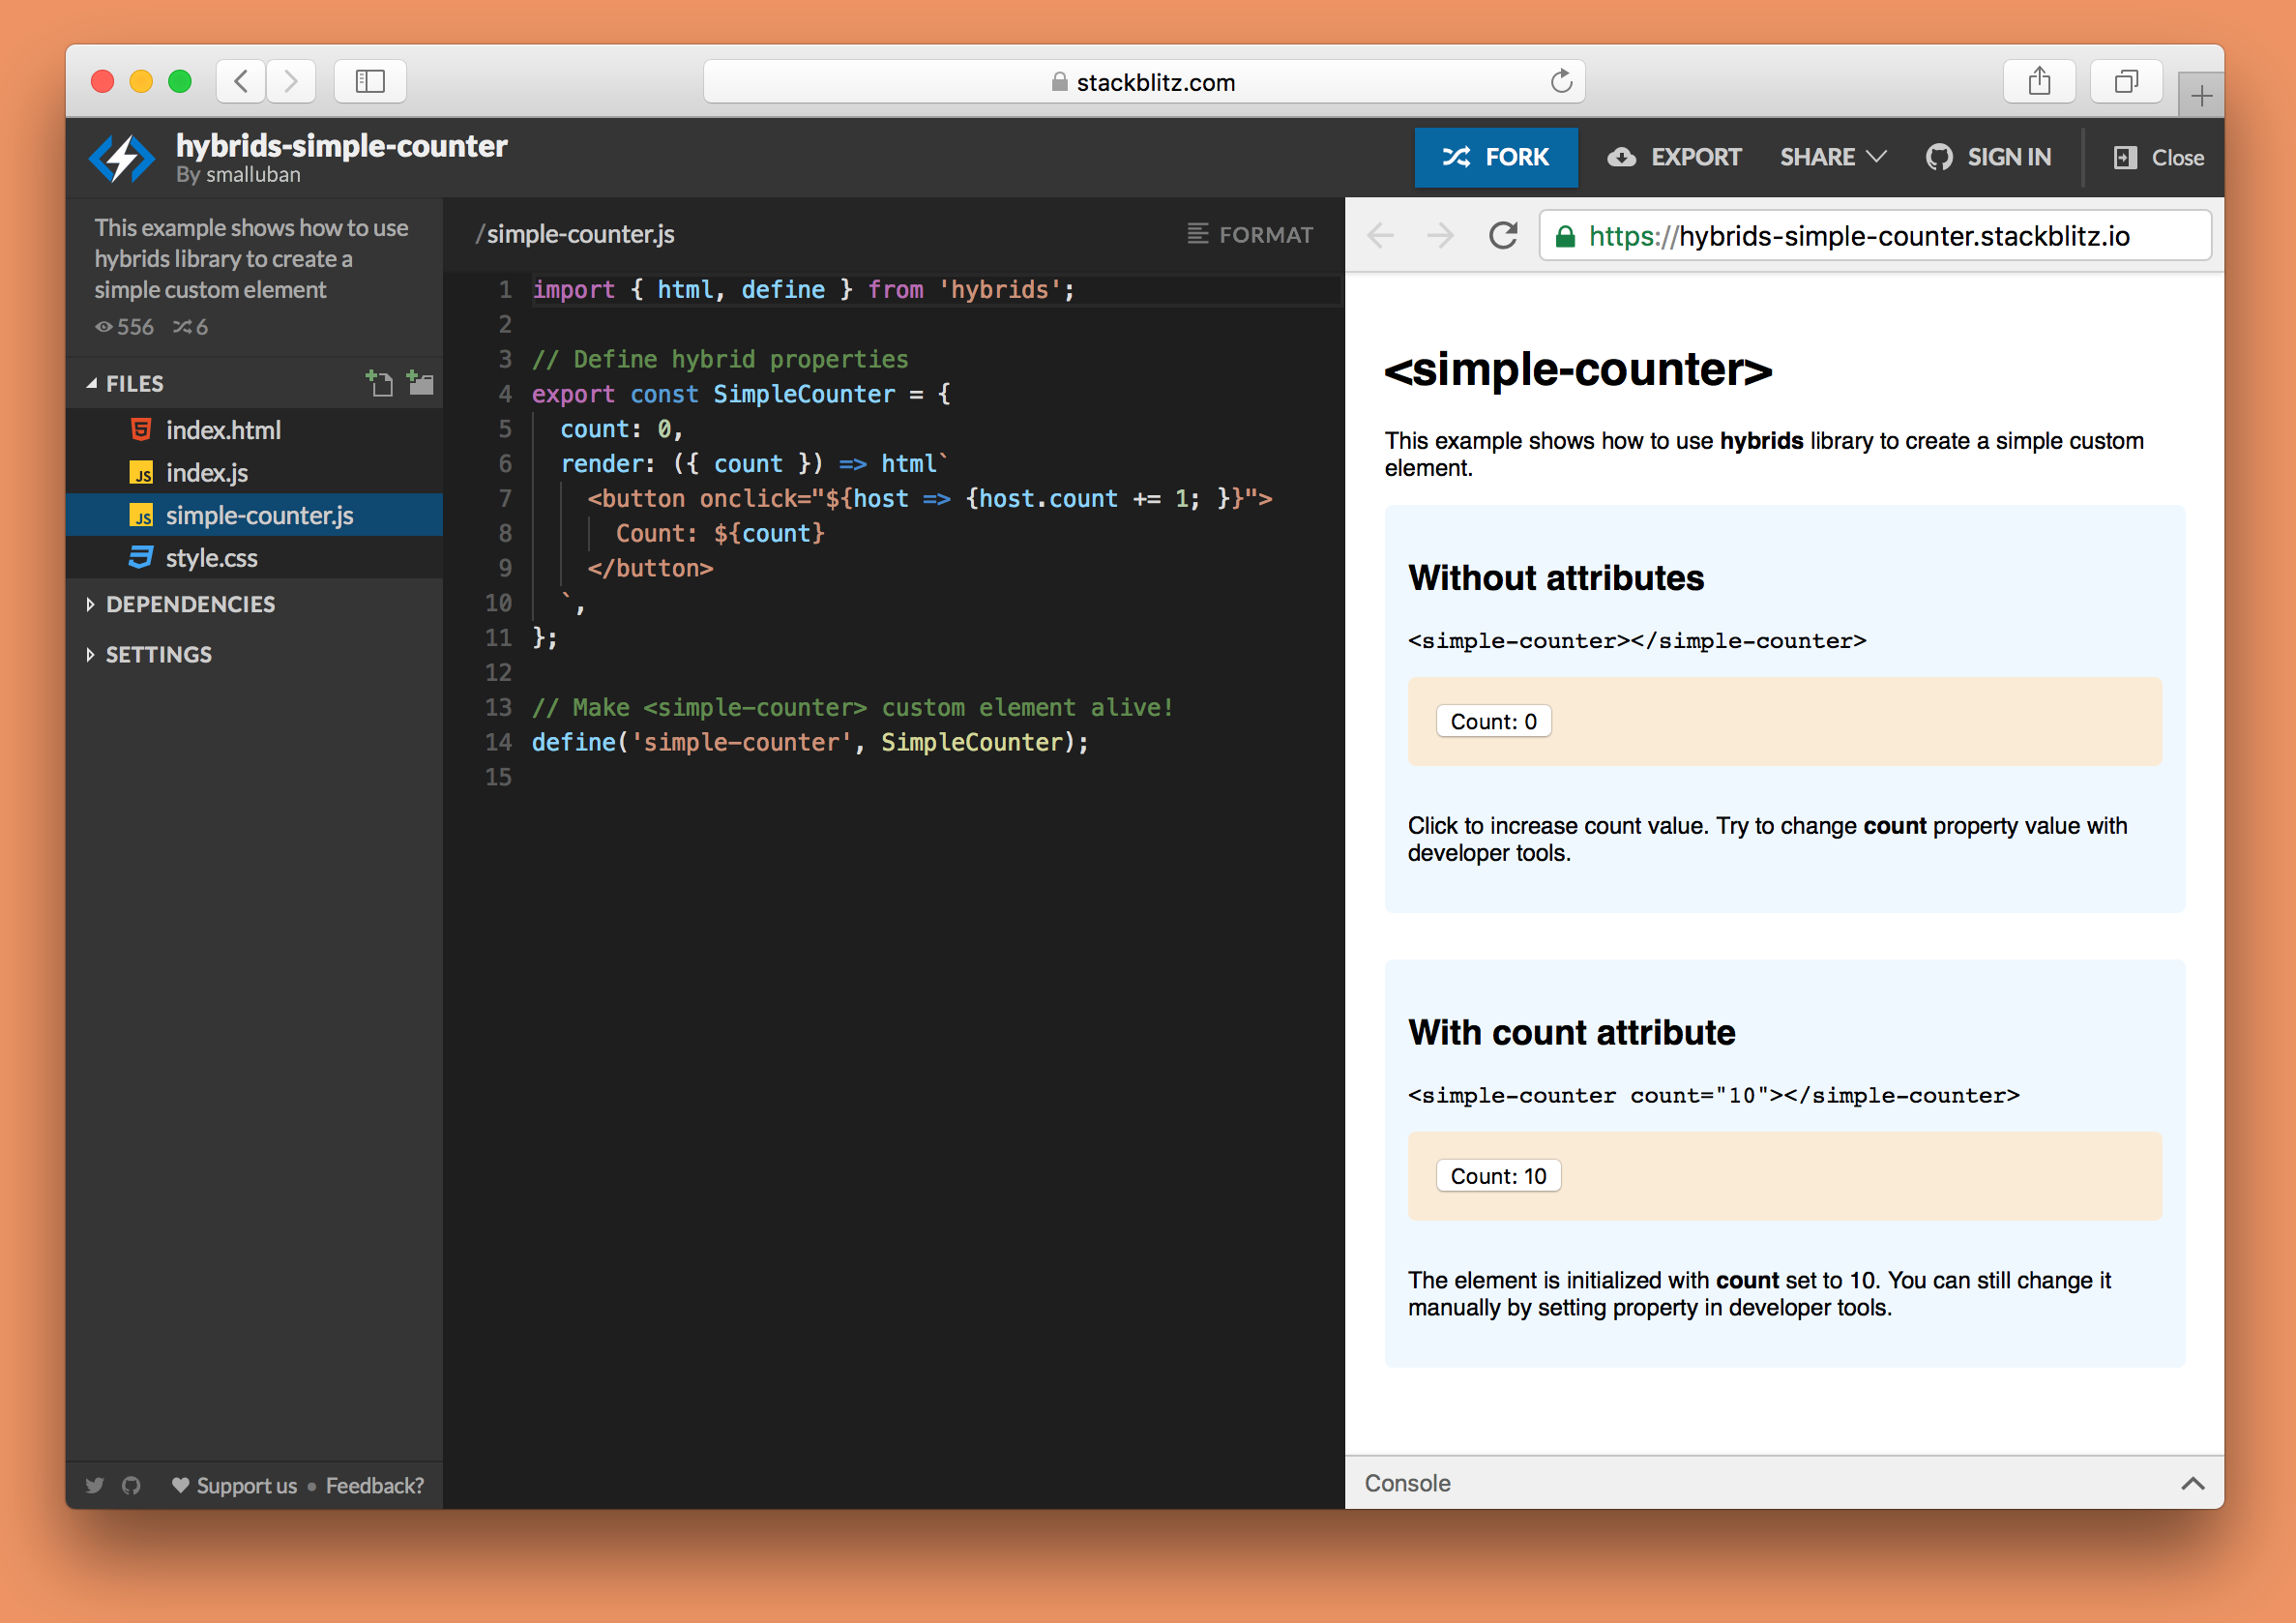Click FORMAT to format code

click(x=1250, y=235)
